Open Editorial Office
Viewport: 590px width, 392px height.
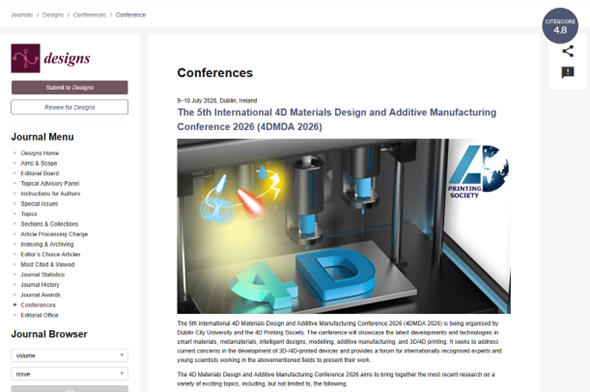click(40, 315)
